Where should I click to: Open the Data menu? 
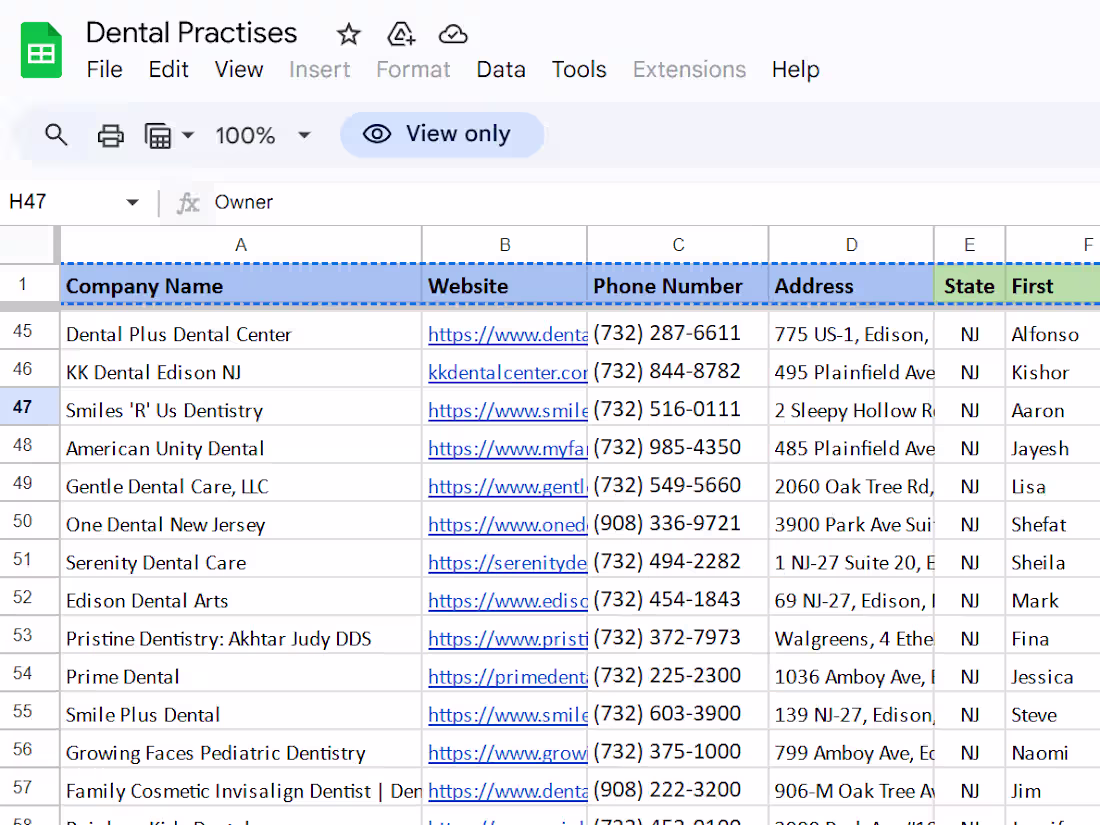click(501, 69)
